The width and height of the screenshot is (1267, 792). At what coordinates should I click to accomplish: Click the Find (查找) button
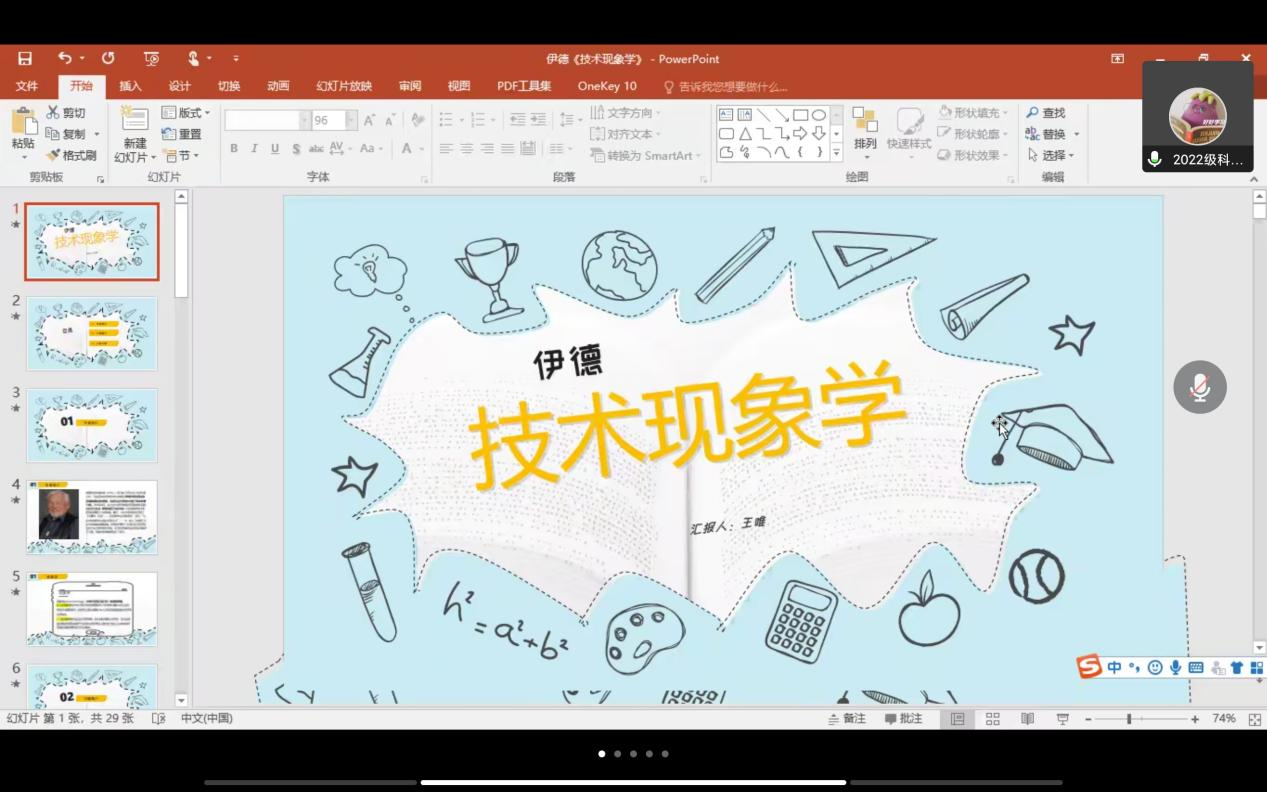coord(1046,113)
